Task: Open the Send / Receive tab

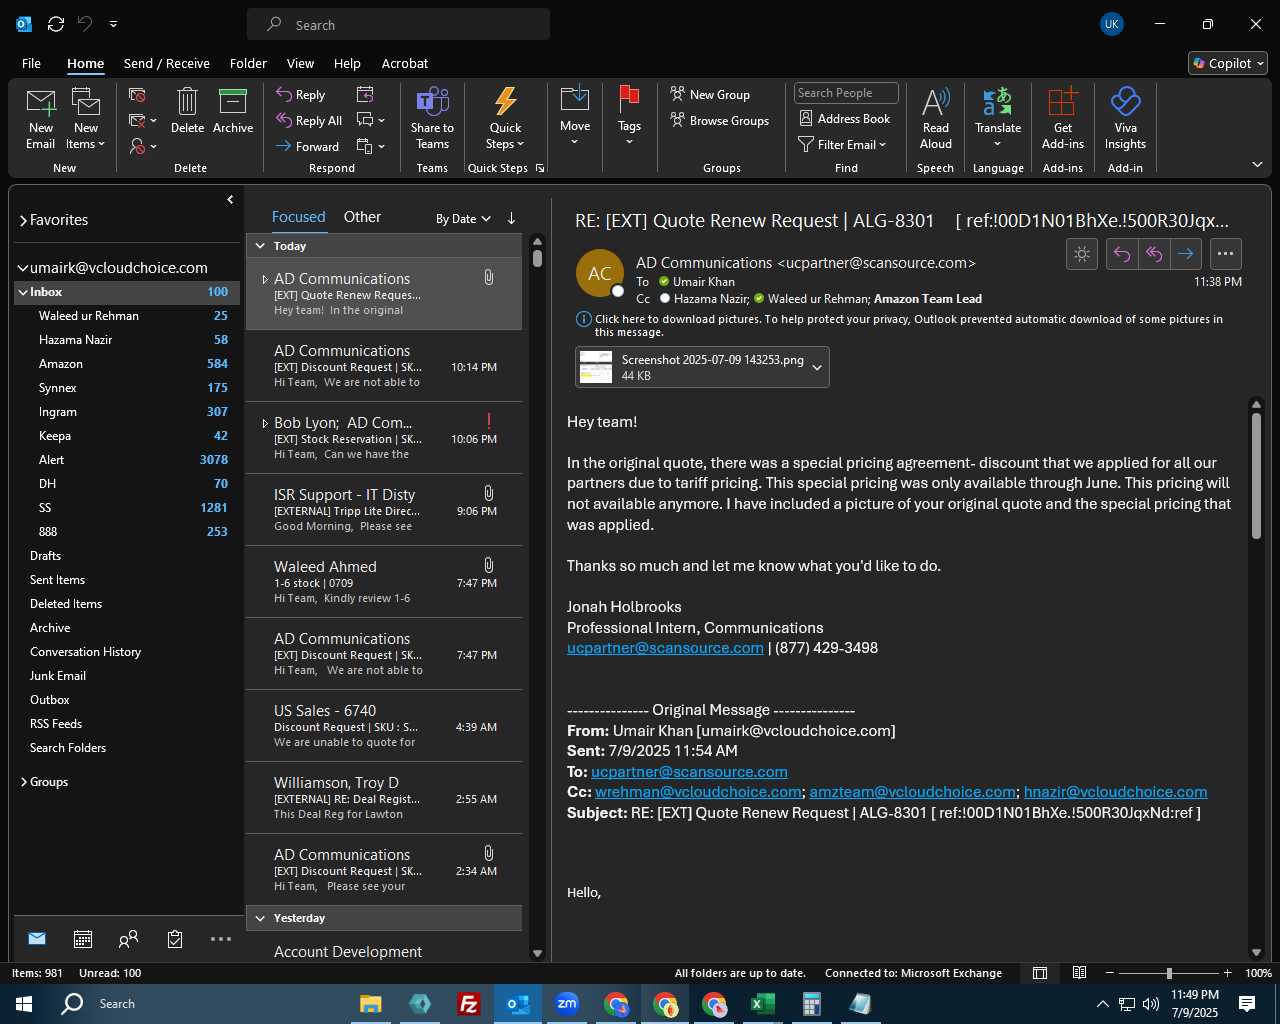Action: [167, 63]
